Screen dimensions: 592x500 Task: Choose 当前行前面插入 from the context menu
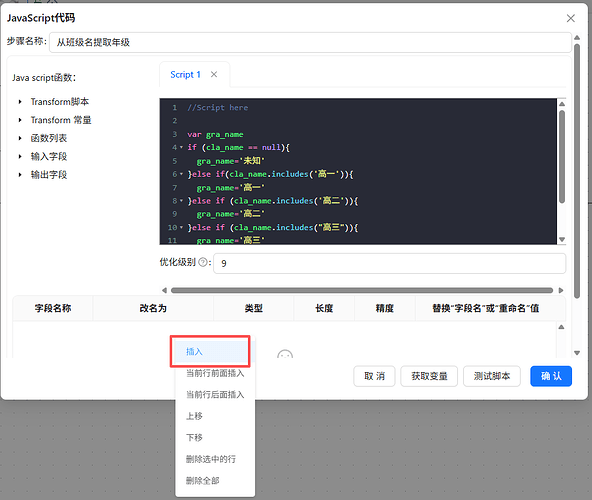[215, 373]
